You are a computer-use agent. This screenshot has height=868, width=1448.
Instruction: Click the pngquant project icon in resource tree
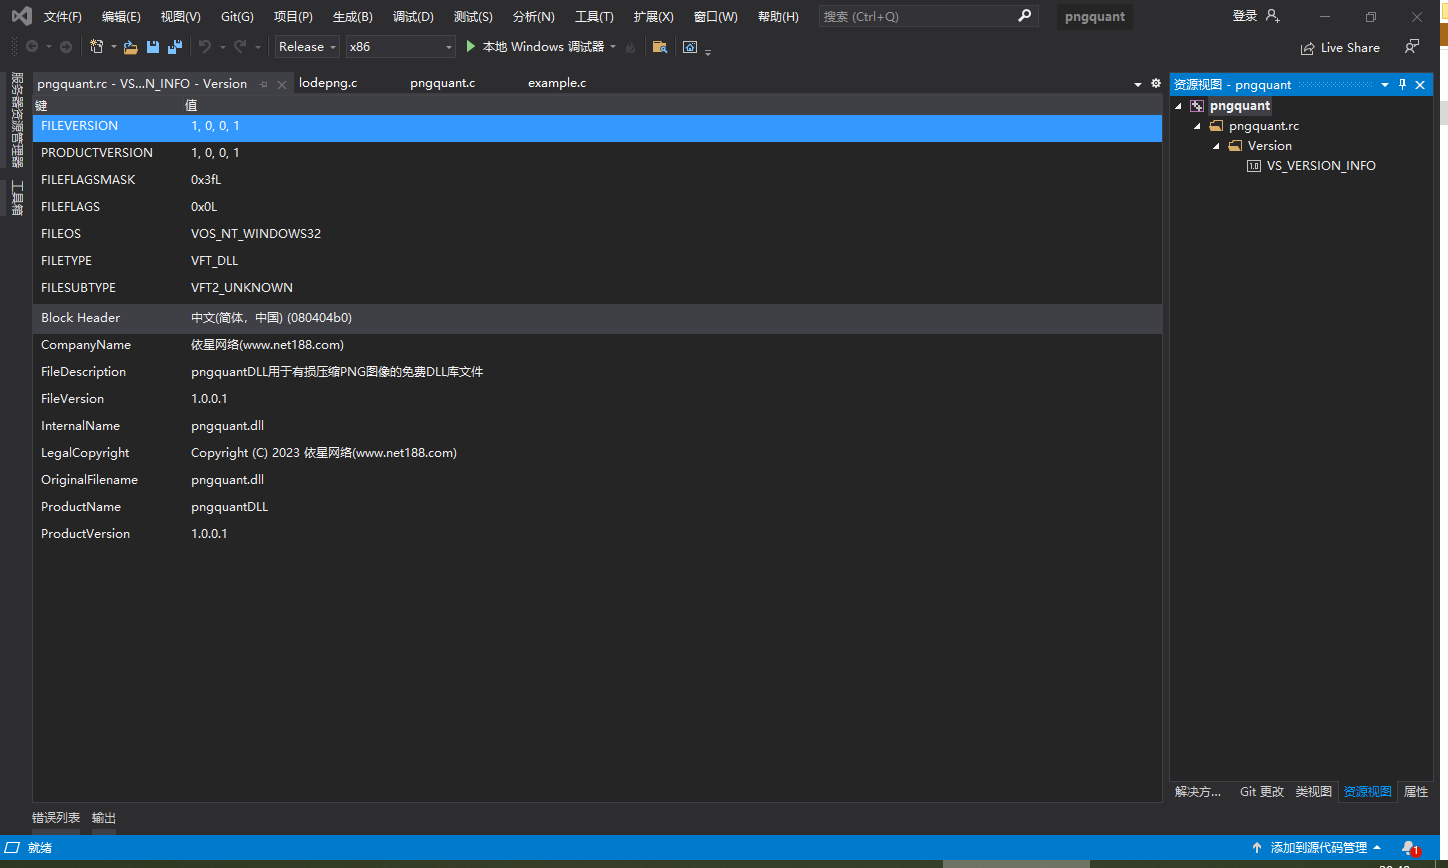click(x=1197, y=106)
